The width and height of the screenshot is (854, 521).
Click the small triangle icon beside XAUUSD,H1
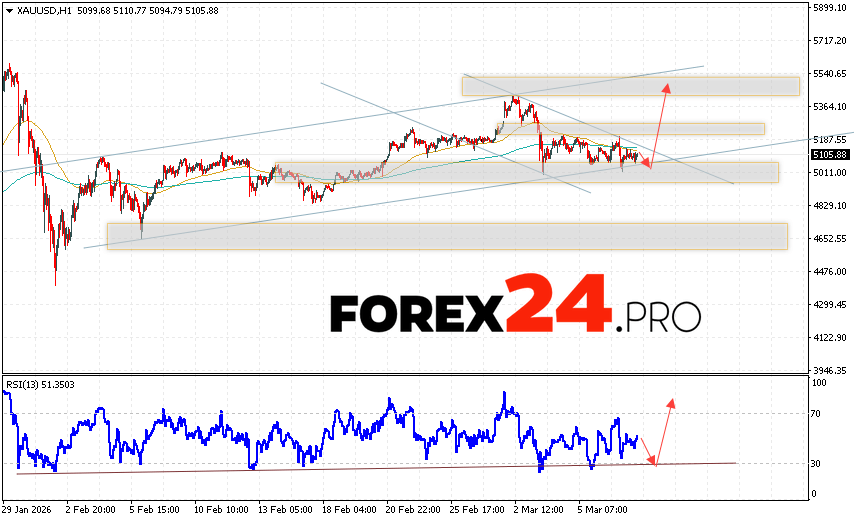[9, 11]
